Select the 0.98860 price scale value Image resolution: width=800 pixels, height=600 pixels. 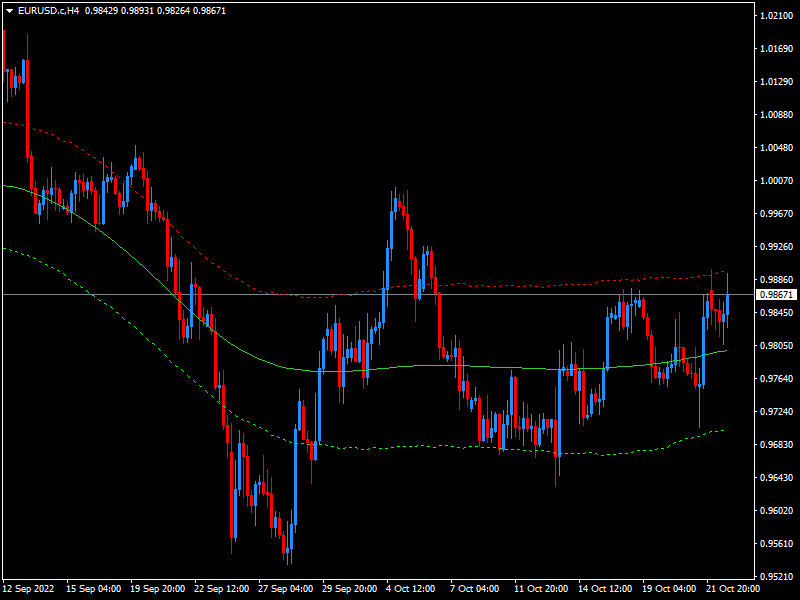tap(777, 280)
